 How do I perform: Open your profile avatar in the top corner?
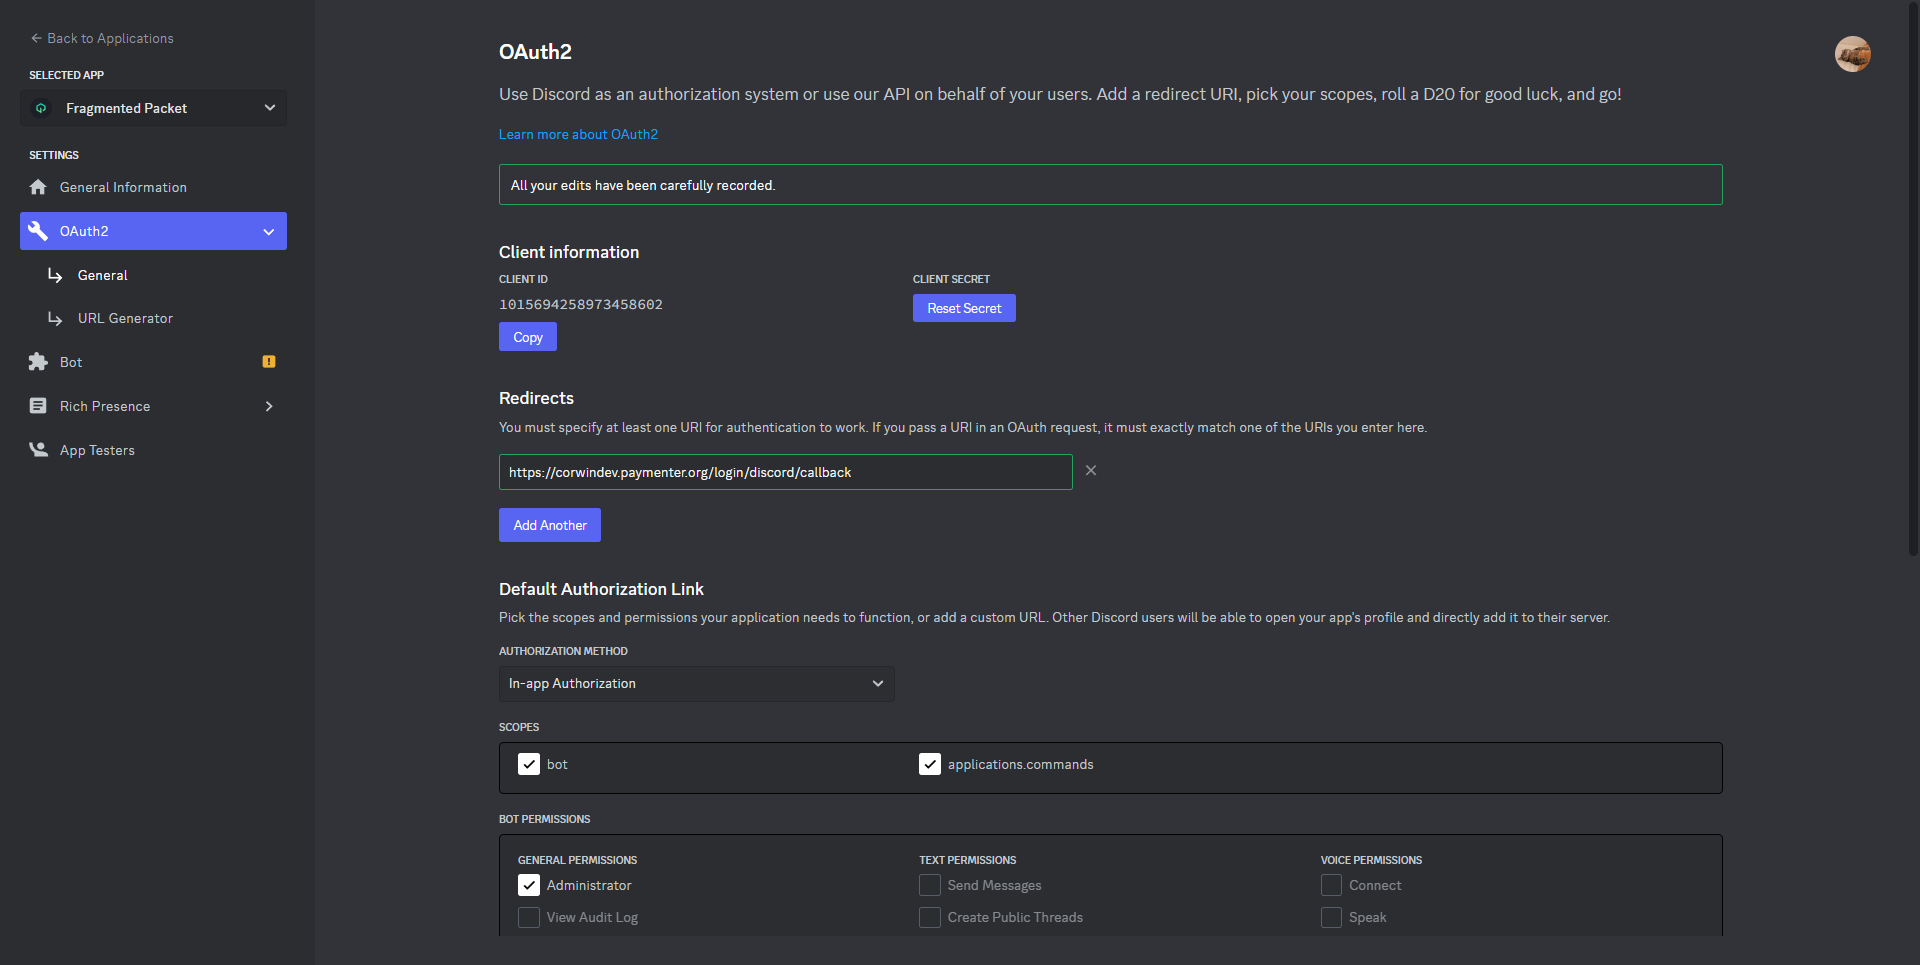click(1853, 54)
